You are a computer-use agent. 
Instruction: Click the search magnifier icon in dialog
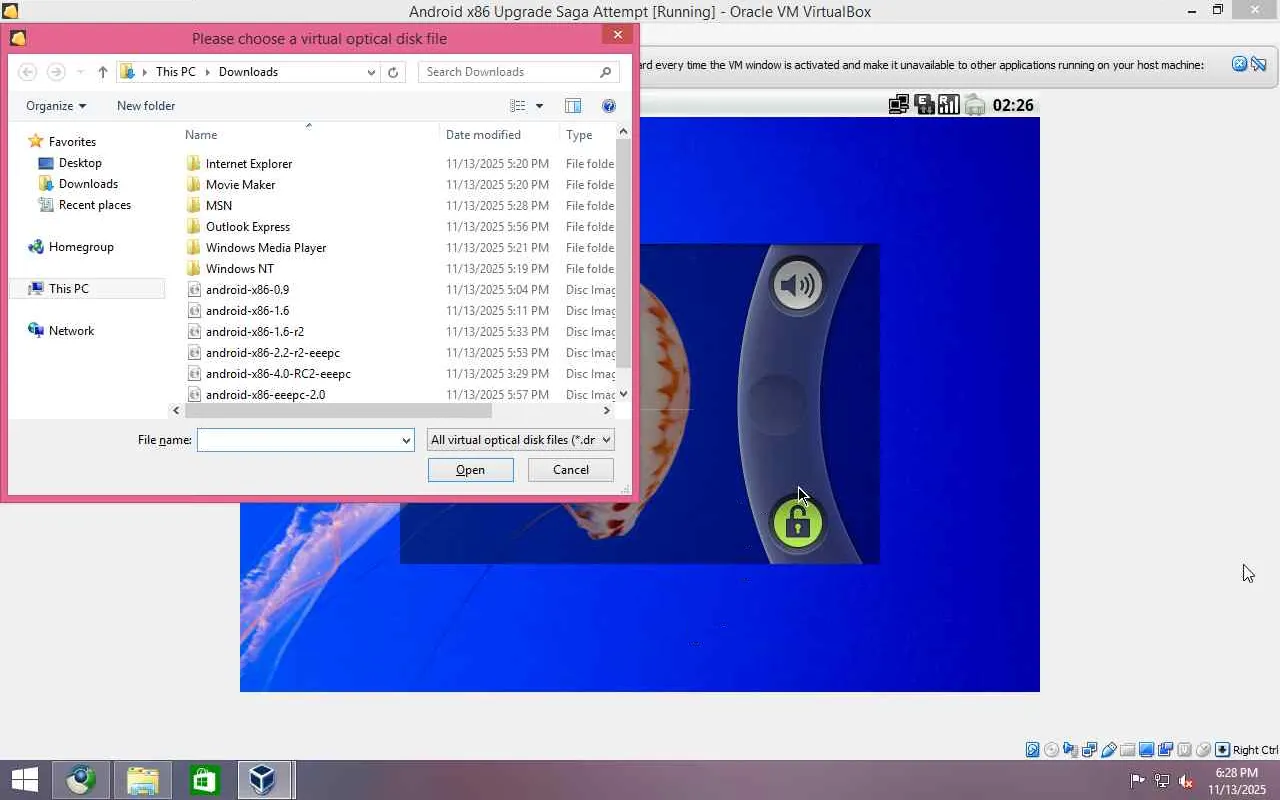[x=606, y=72]
